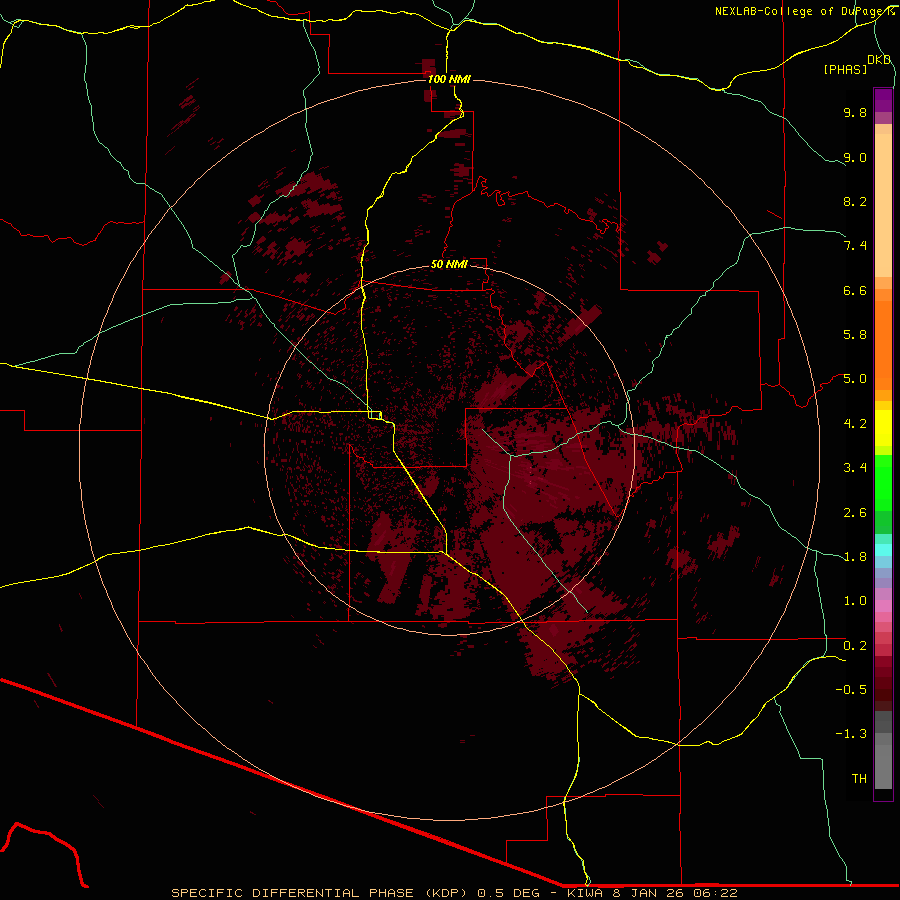Screen dimensions: 900x900
Task: Select the orange swatch near 5.8
Action: 883,335
